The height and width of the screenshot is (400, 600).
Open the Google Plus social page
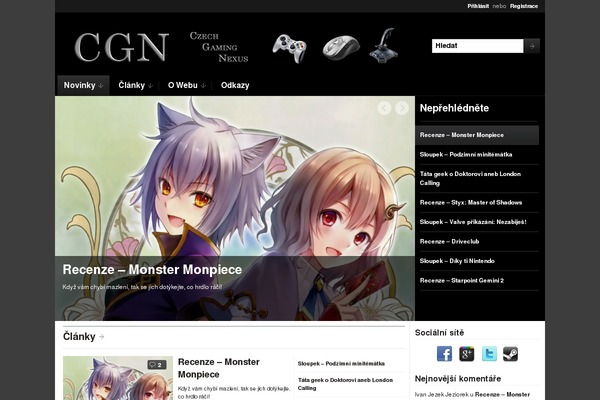(466, 354)
